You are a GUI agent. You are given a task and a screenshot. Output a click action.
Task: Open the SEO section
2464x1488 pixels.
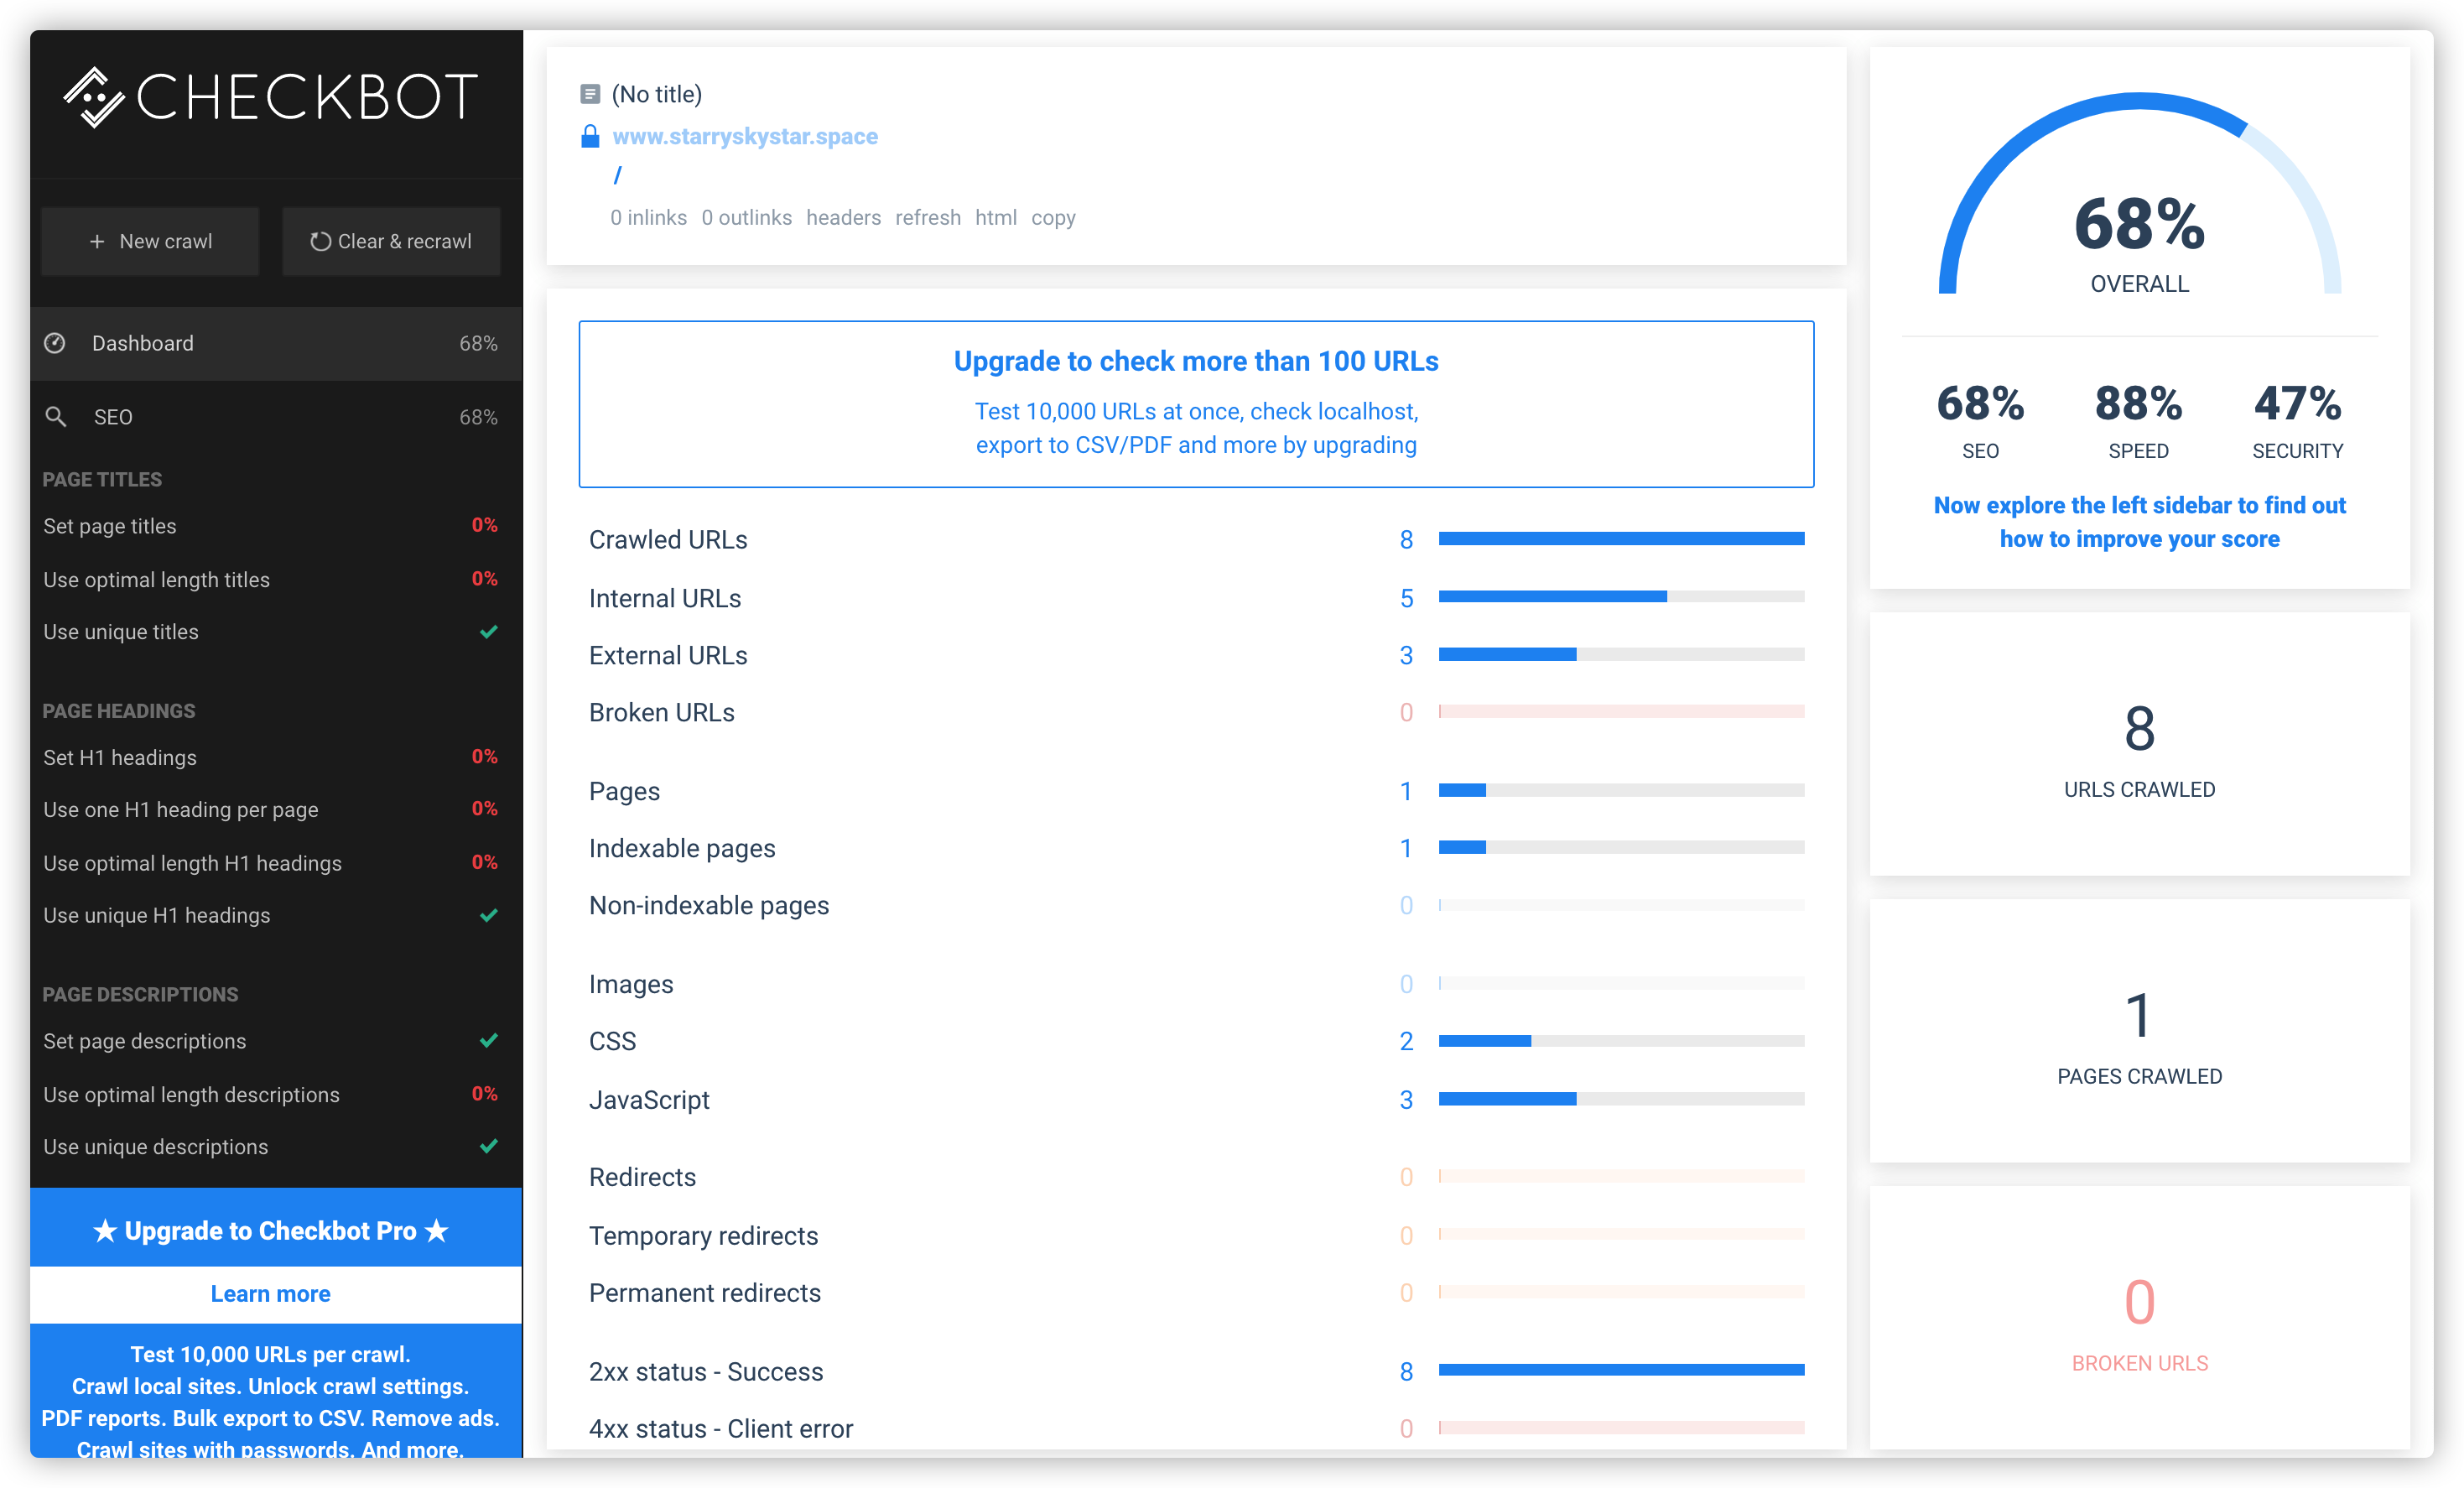[x=276, y=417]
